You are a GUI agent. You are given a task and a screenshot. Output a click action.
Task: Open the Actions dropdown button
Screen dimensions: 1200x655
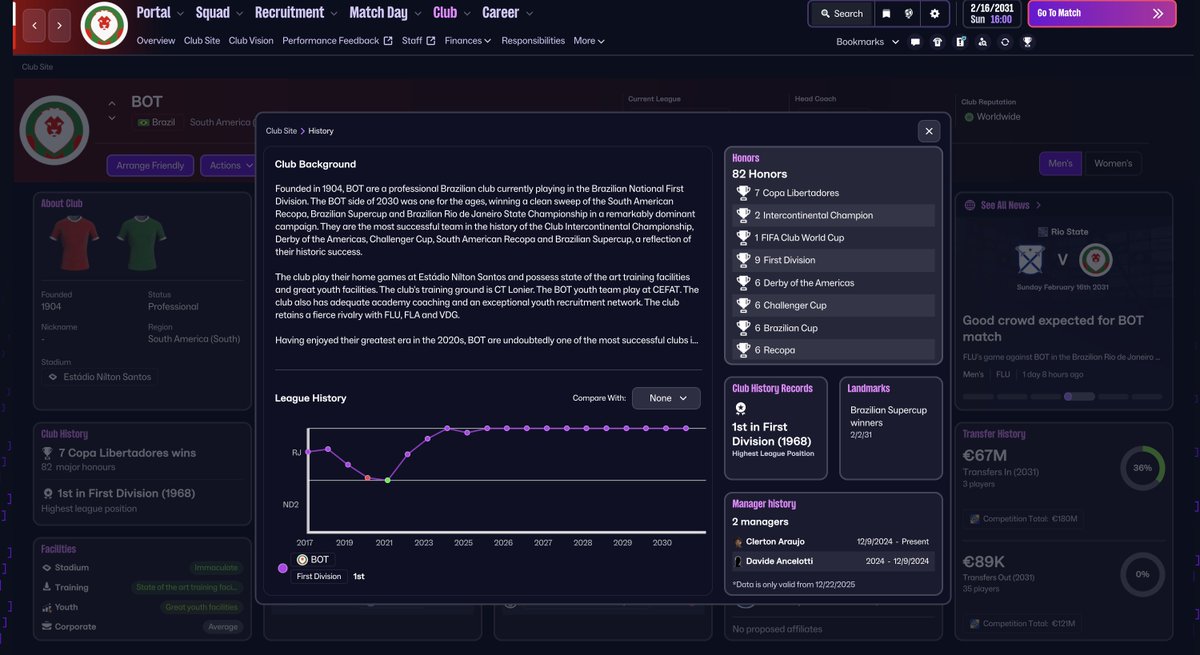pos(230,165)
